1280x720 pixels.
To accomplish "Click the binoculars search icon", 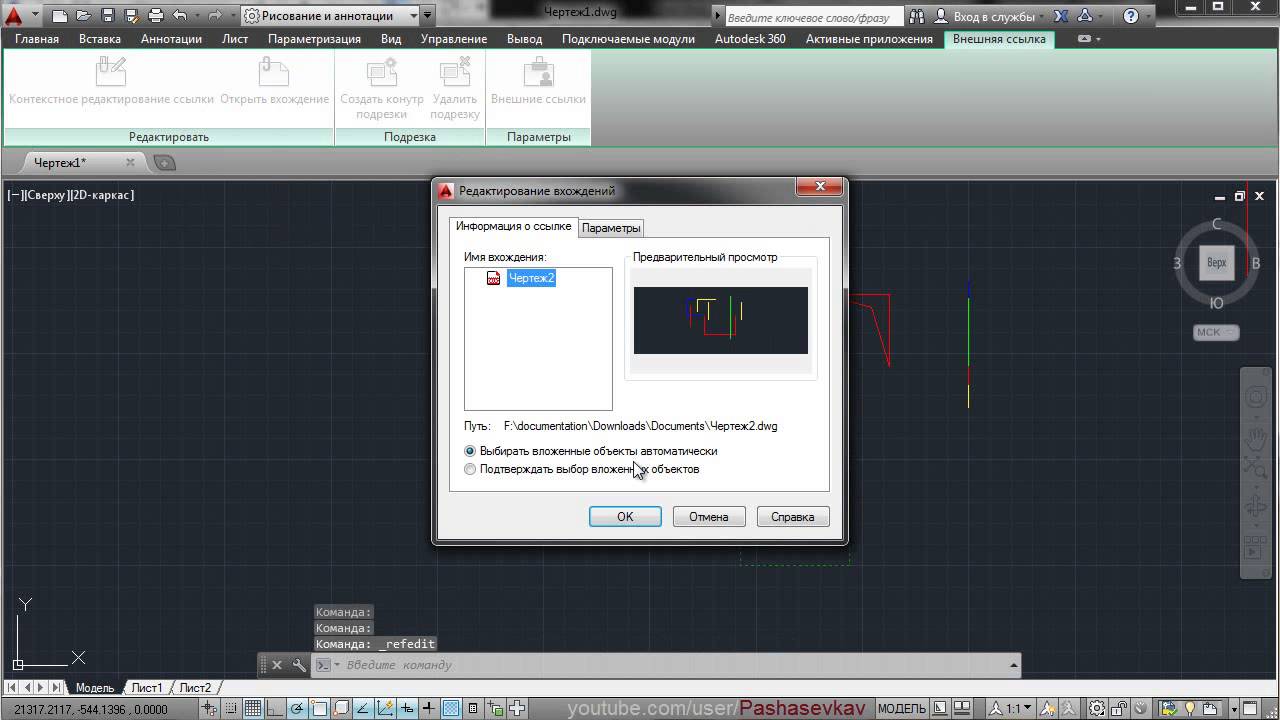I will (x=917, y=16).
